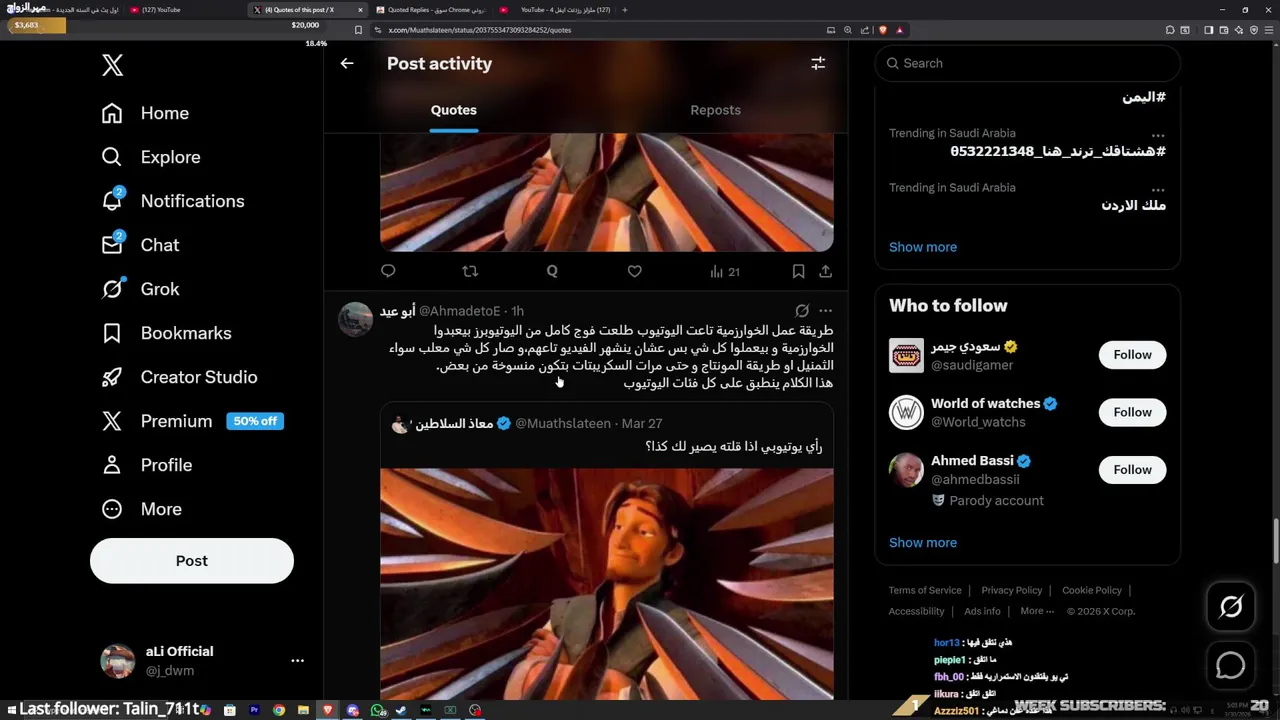Image resolution: width=1280 pixels, height=720 pixels.
Task: Open the Flynn Rider knives image
Action: pyautogui.click(x=607, y=584)
